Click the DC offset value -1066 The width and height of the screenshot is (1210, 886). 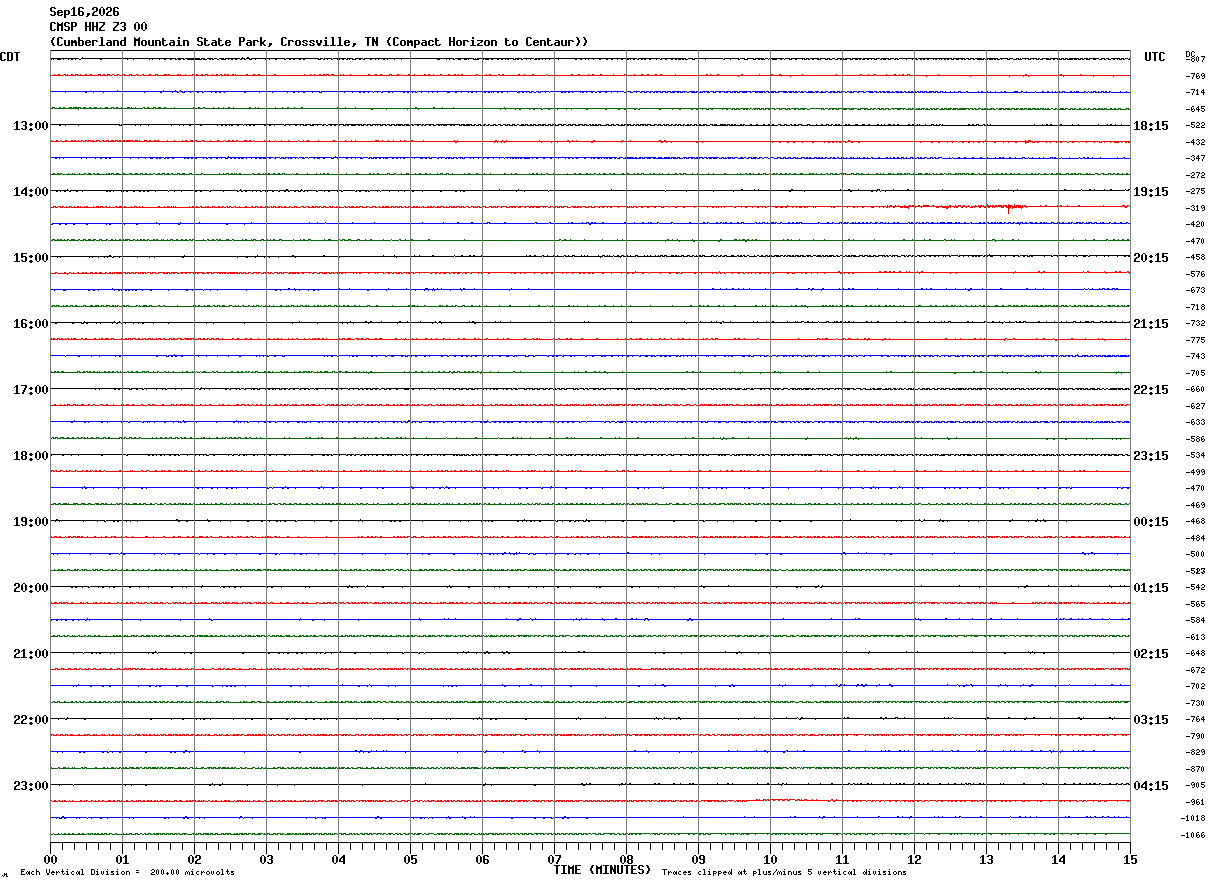(1195, 835)
